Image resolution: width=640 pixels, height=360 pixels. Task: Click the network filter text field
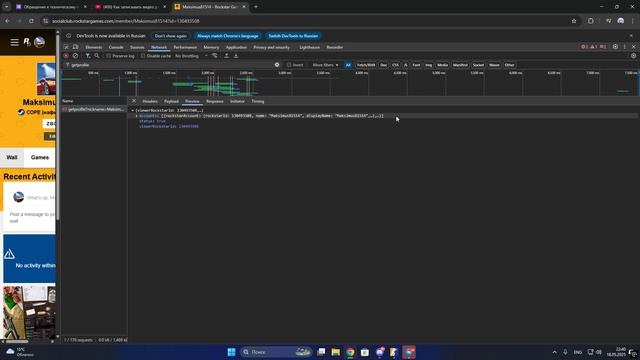click(171, 65)
